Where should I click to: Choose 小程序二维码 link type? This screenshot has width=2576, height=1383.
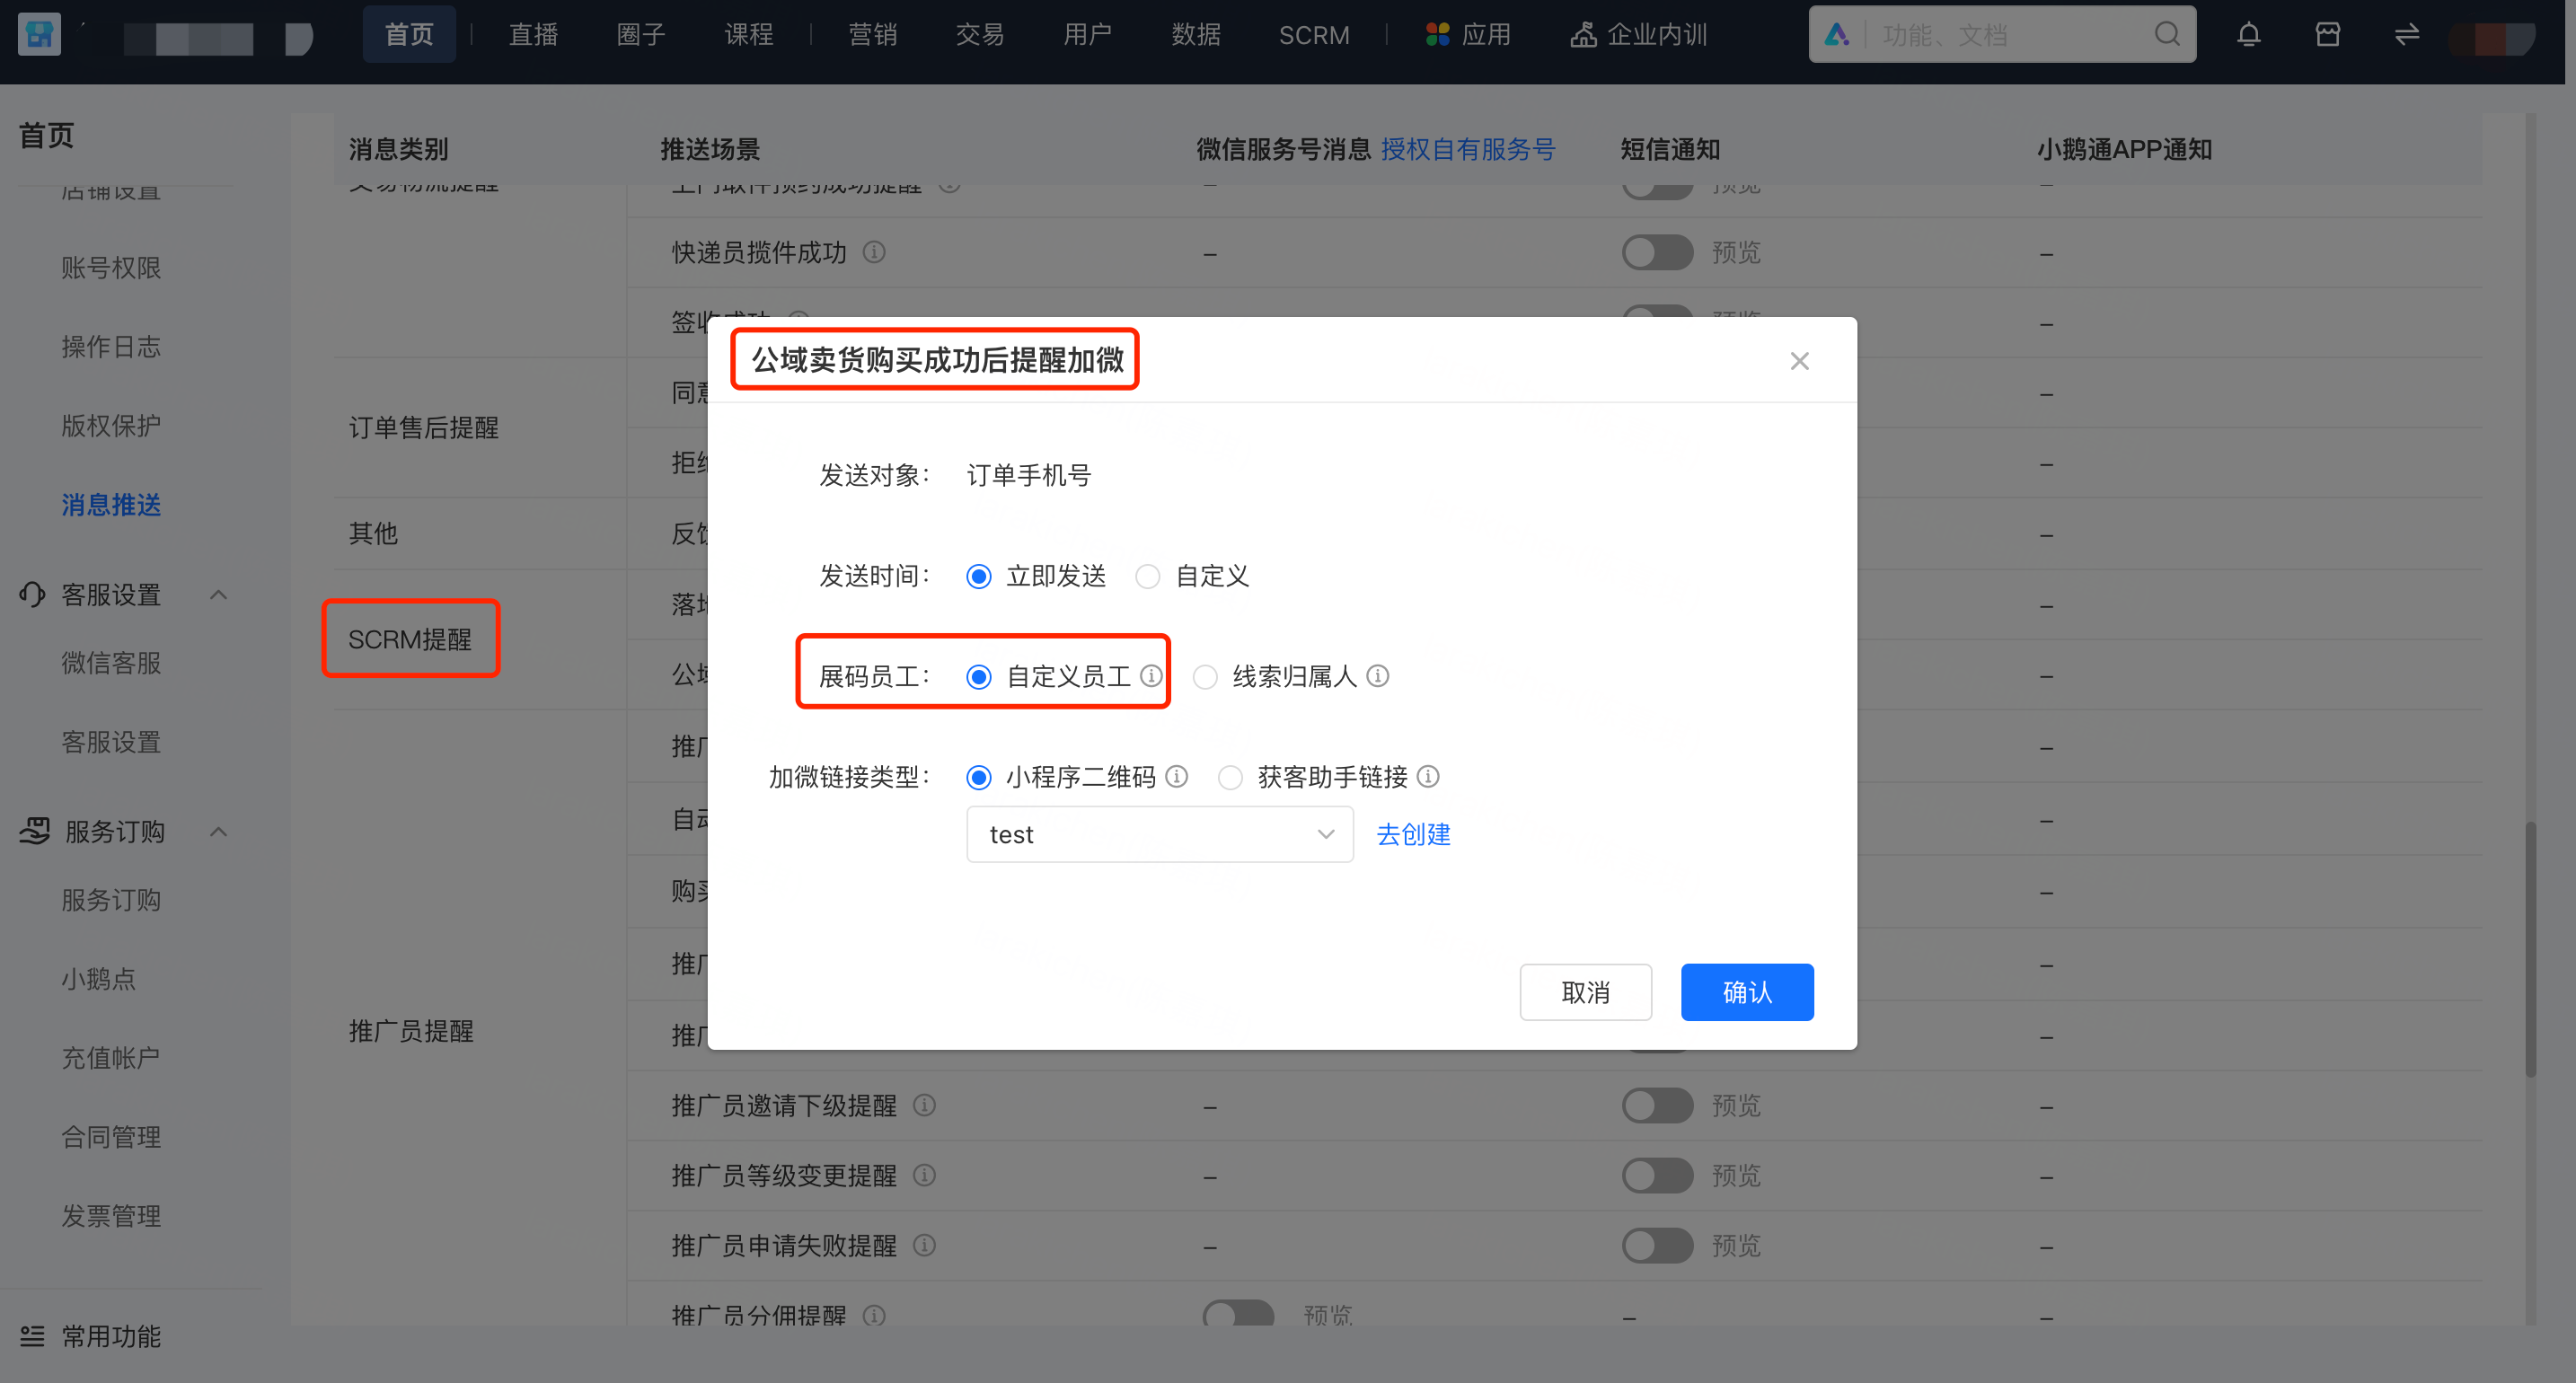979,776
